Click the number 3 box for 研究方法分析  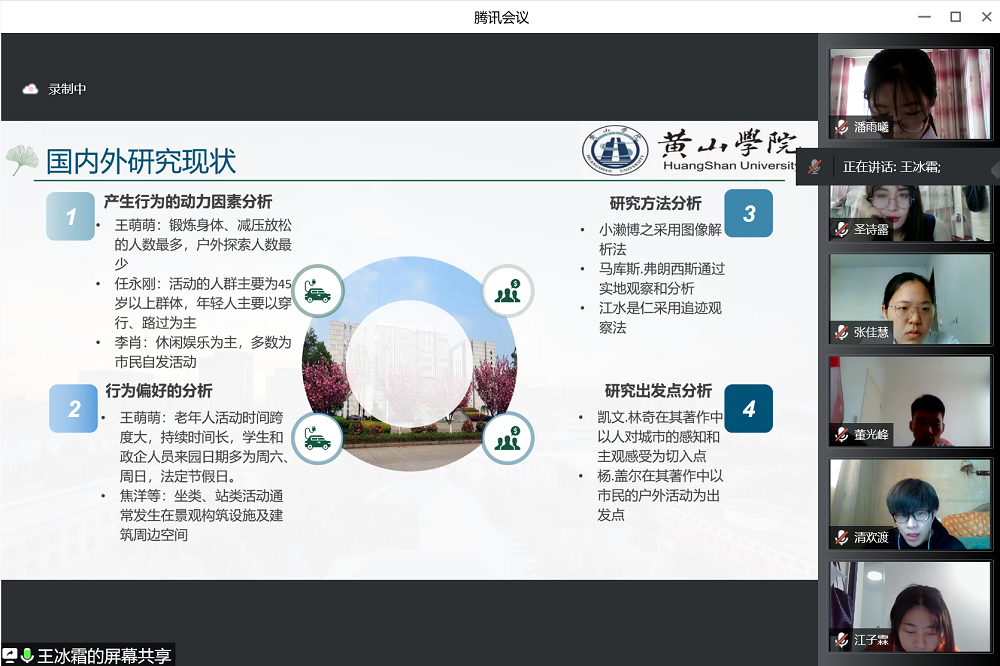coord(748,213)
